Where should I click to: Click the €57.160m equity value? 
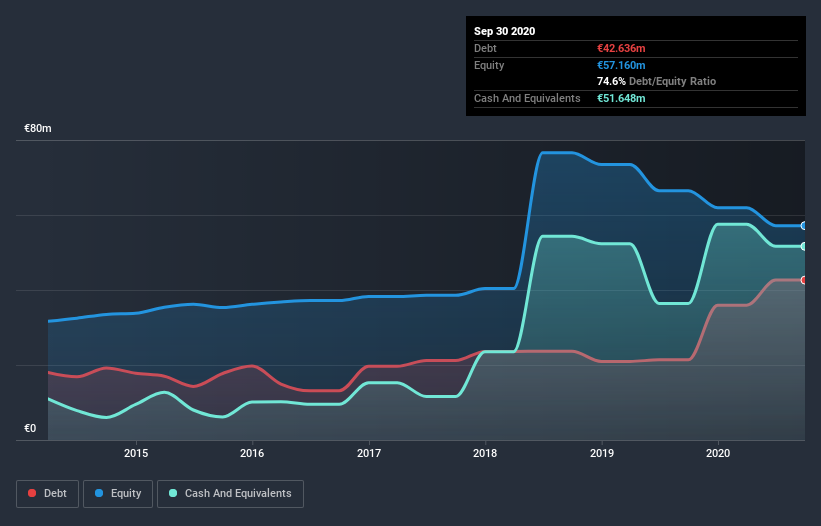click(621, 65)
